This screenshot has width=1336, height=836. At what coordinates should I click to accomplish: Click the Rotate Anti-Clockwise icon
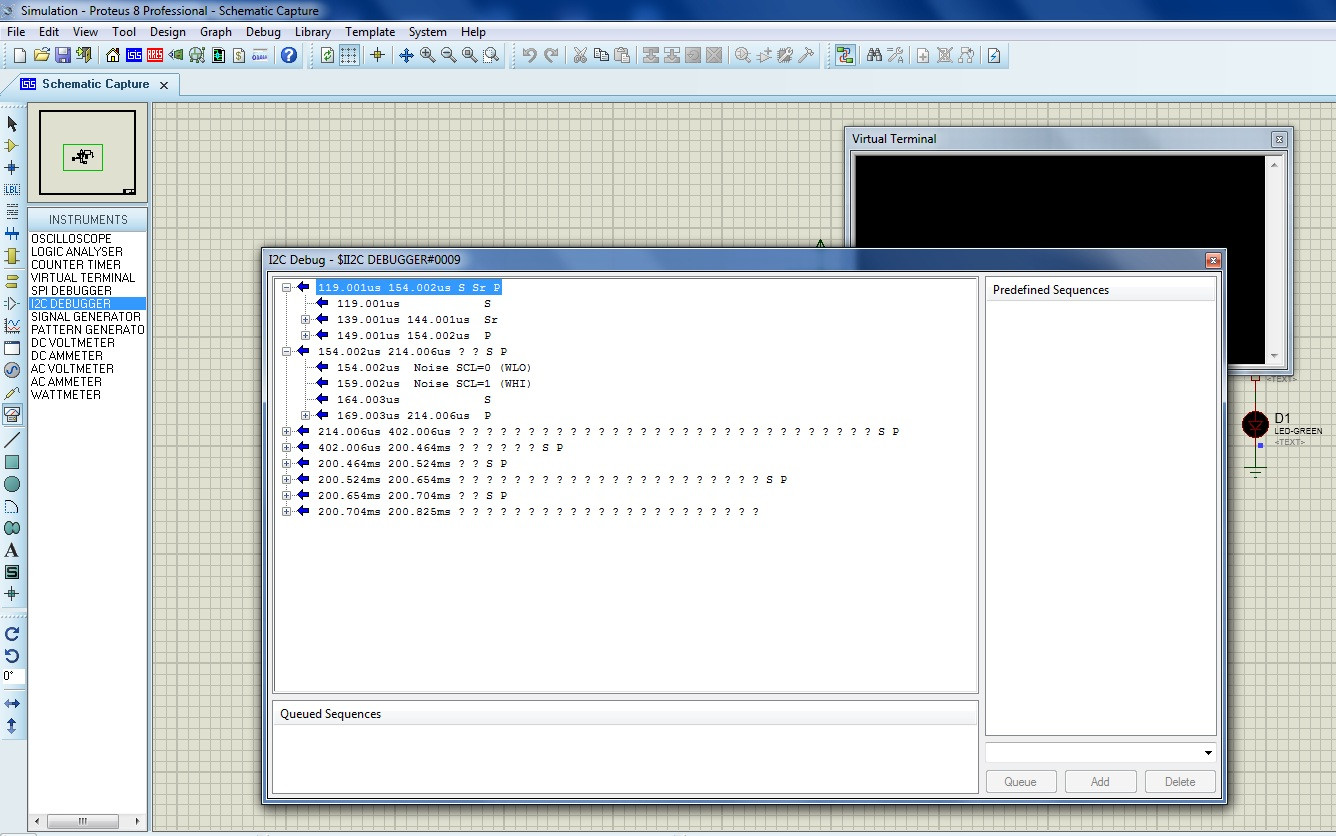pos(12,656)
